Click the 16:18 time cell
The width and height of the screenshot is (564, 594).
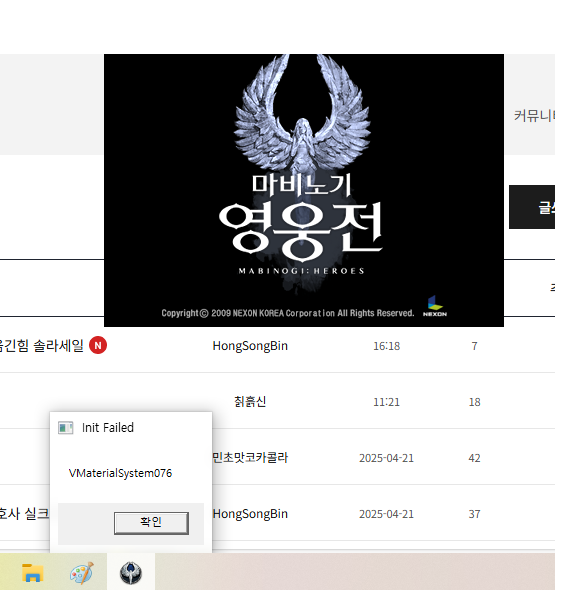point(386,346)
